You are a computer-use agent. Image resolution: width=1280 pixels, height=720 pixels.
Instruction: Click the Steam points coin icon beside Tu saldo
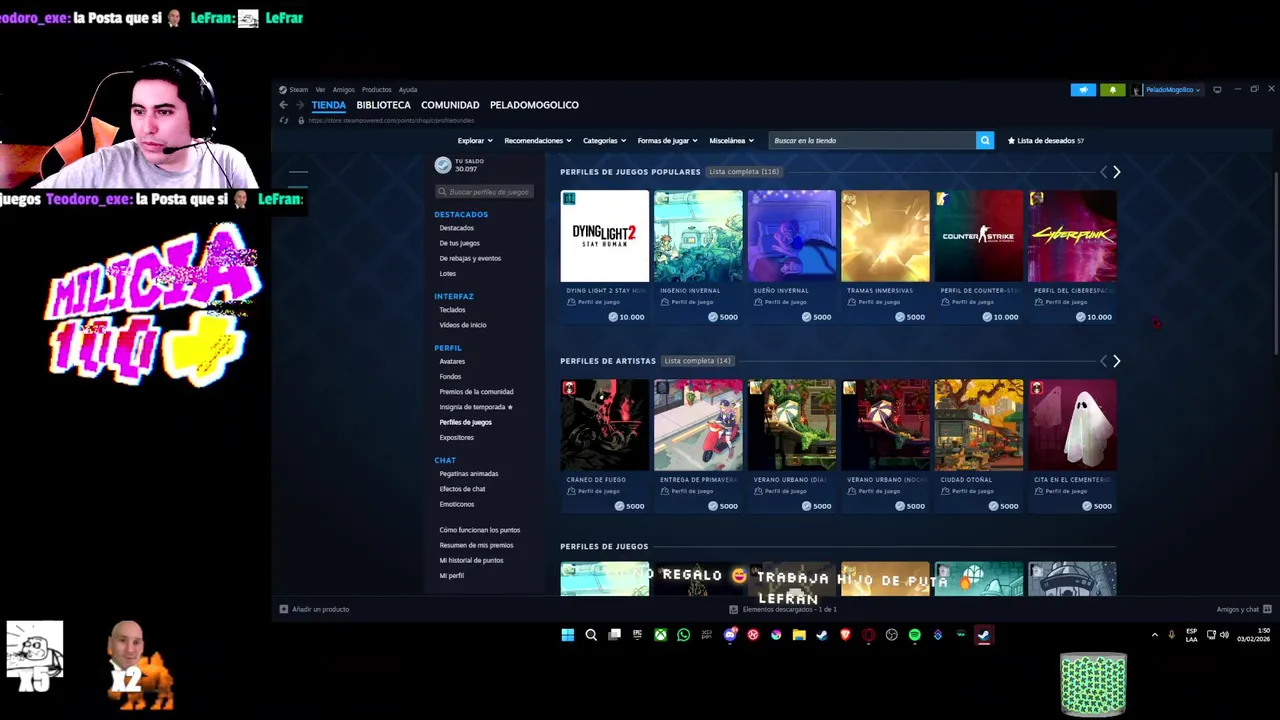click(x=443, y=165)
